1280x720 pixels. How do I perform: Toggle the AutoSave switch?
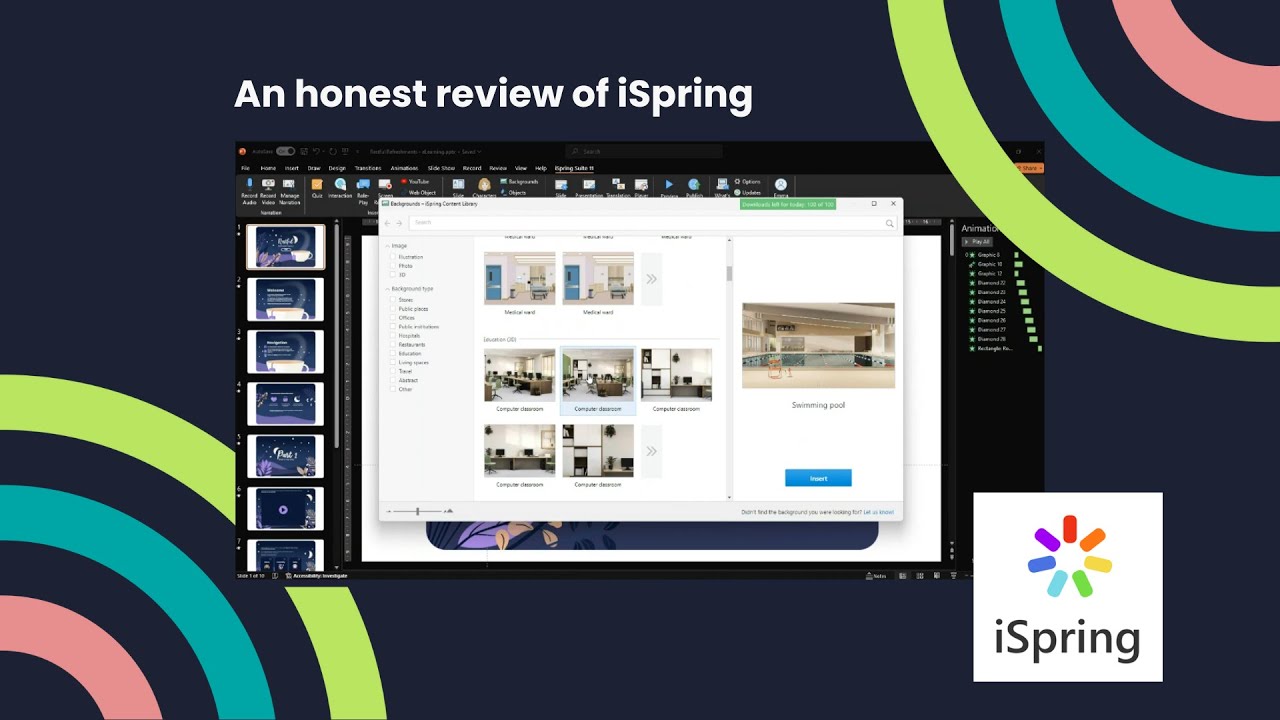pyautogui.click(x=285, y=151)
